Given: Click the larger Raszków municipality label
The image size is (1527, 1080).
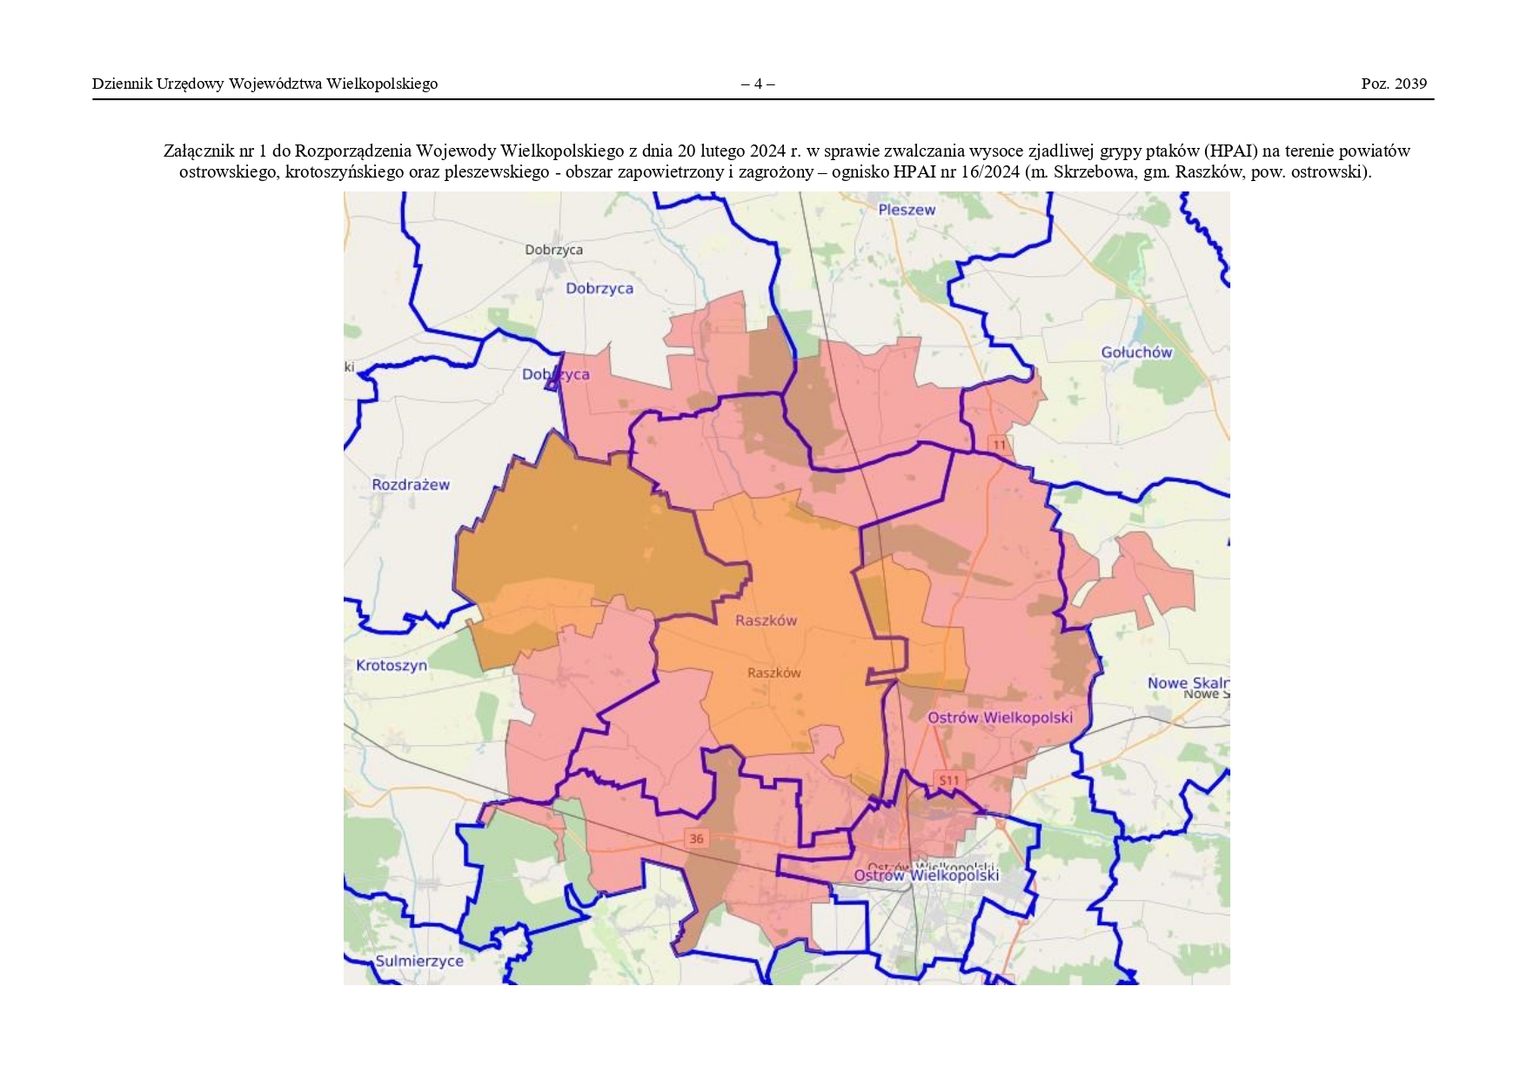Looking at the screenshot, I should tap(766, 620).
